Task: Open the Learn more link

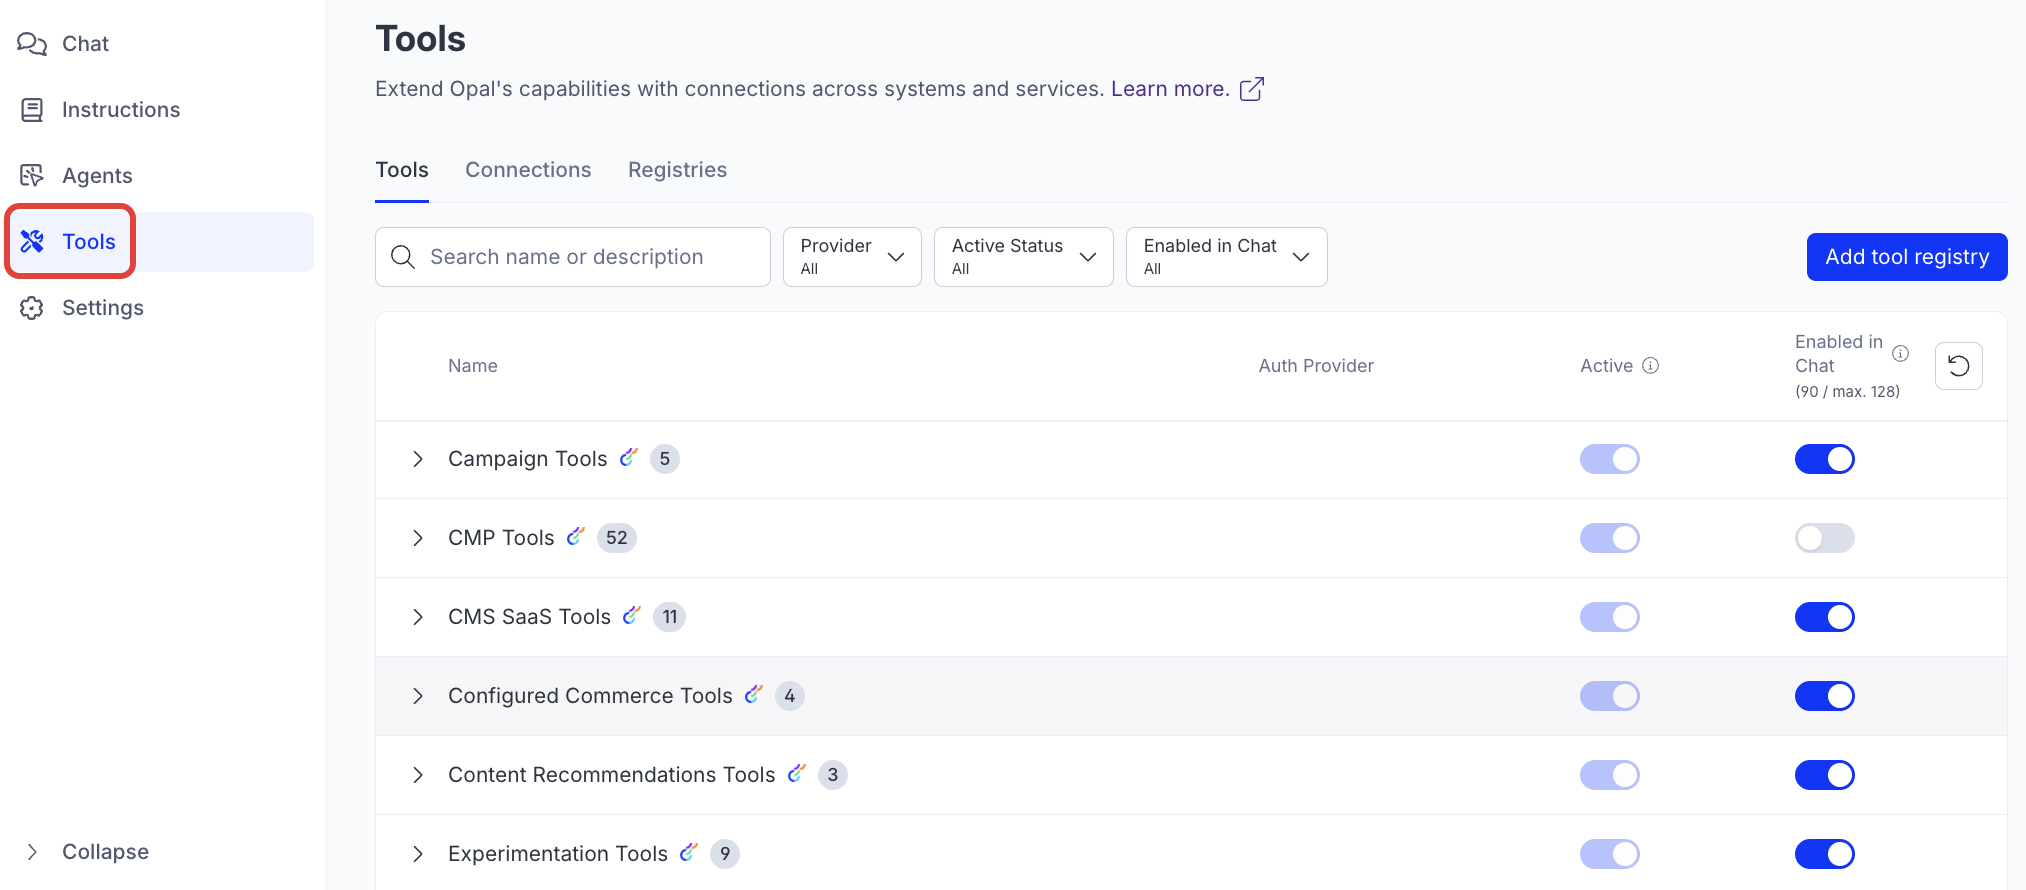Action: (1169, 89)
